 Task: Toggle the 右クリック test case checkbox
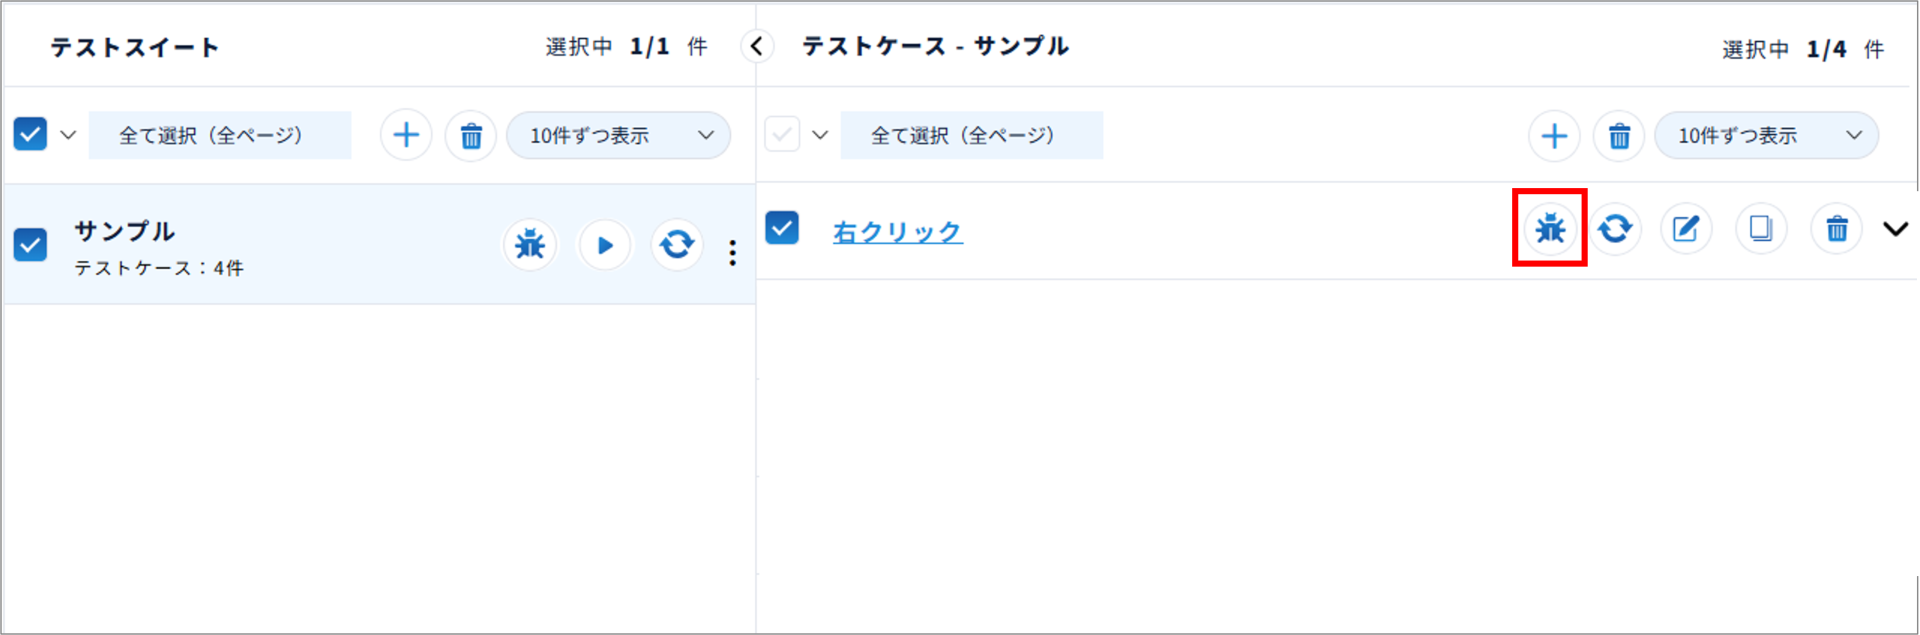(782, 228)
